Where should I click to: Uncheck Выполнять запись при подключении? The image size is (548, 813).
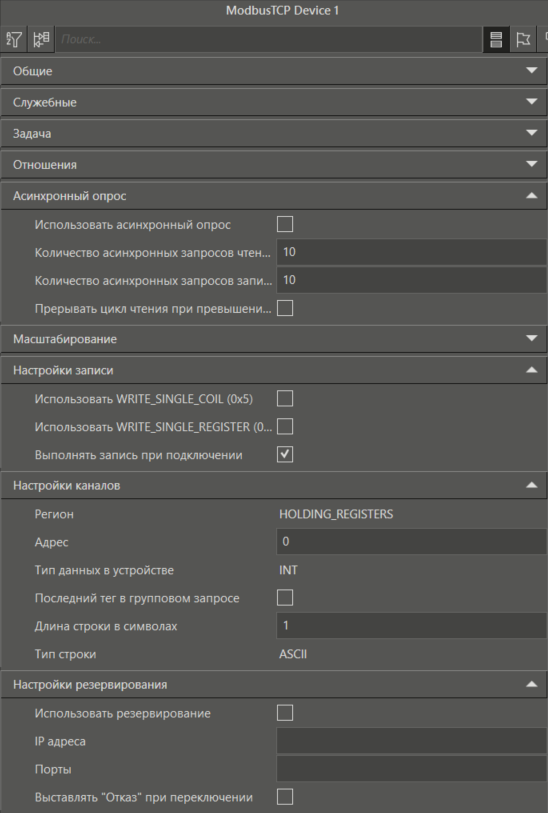285,454
